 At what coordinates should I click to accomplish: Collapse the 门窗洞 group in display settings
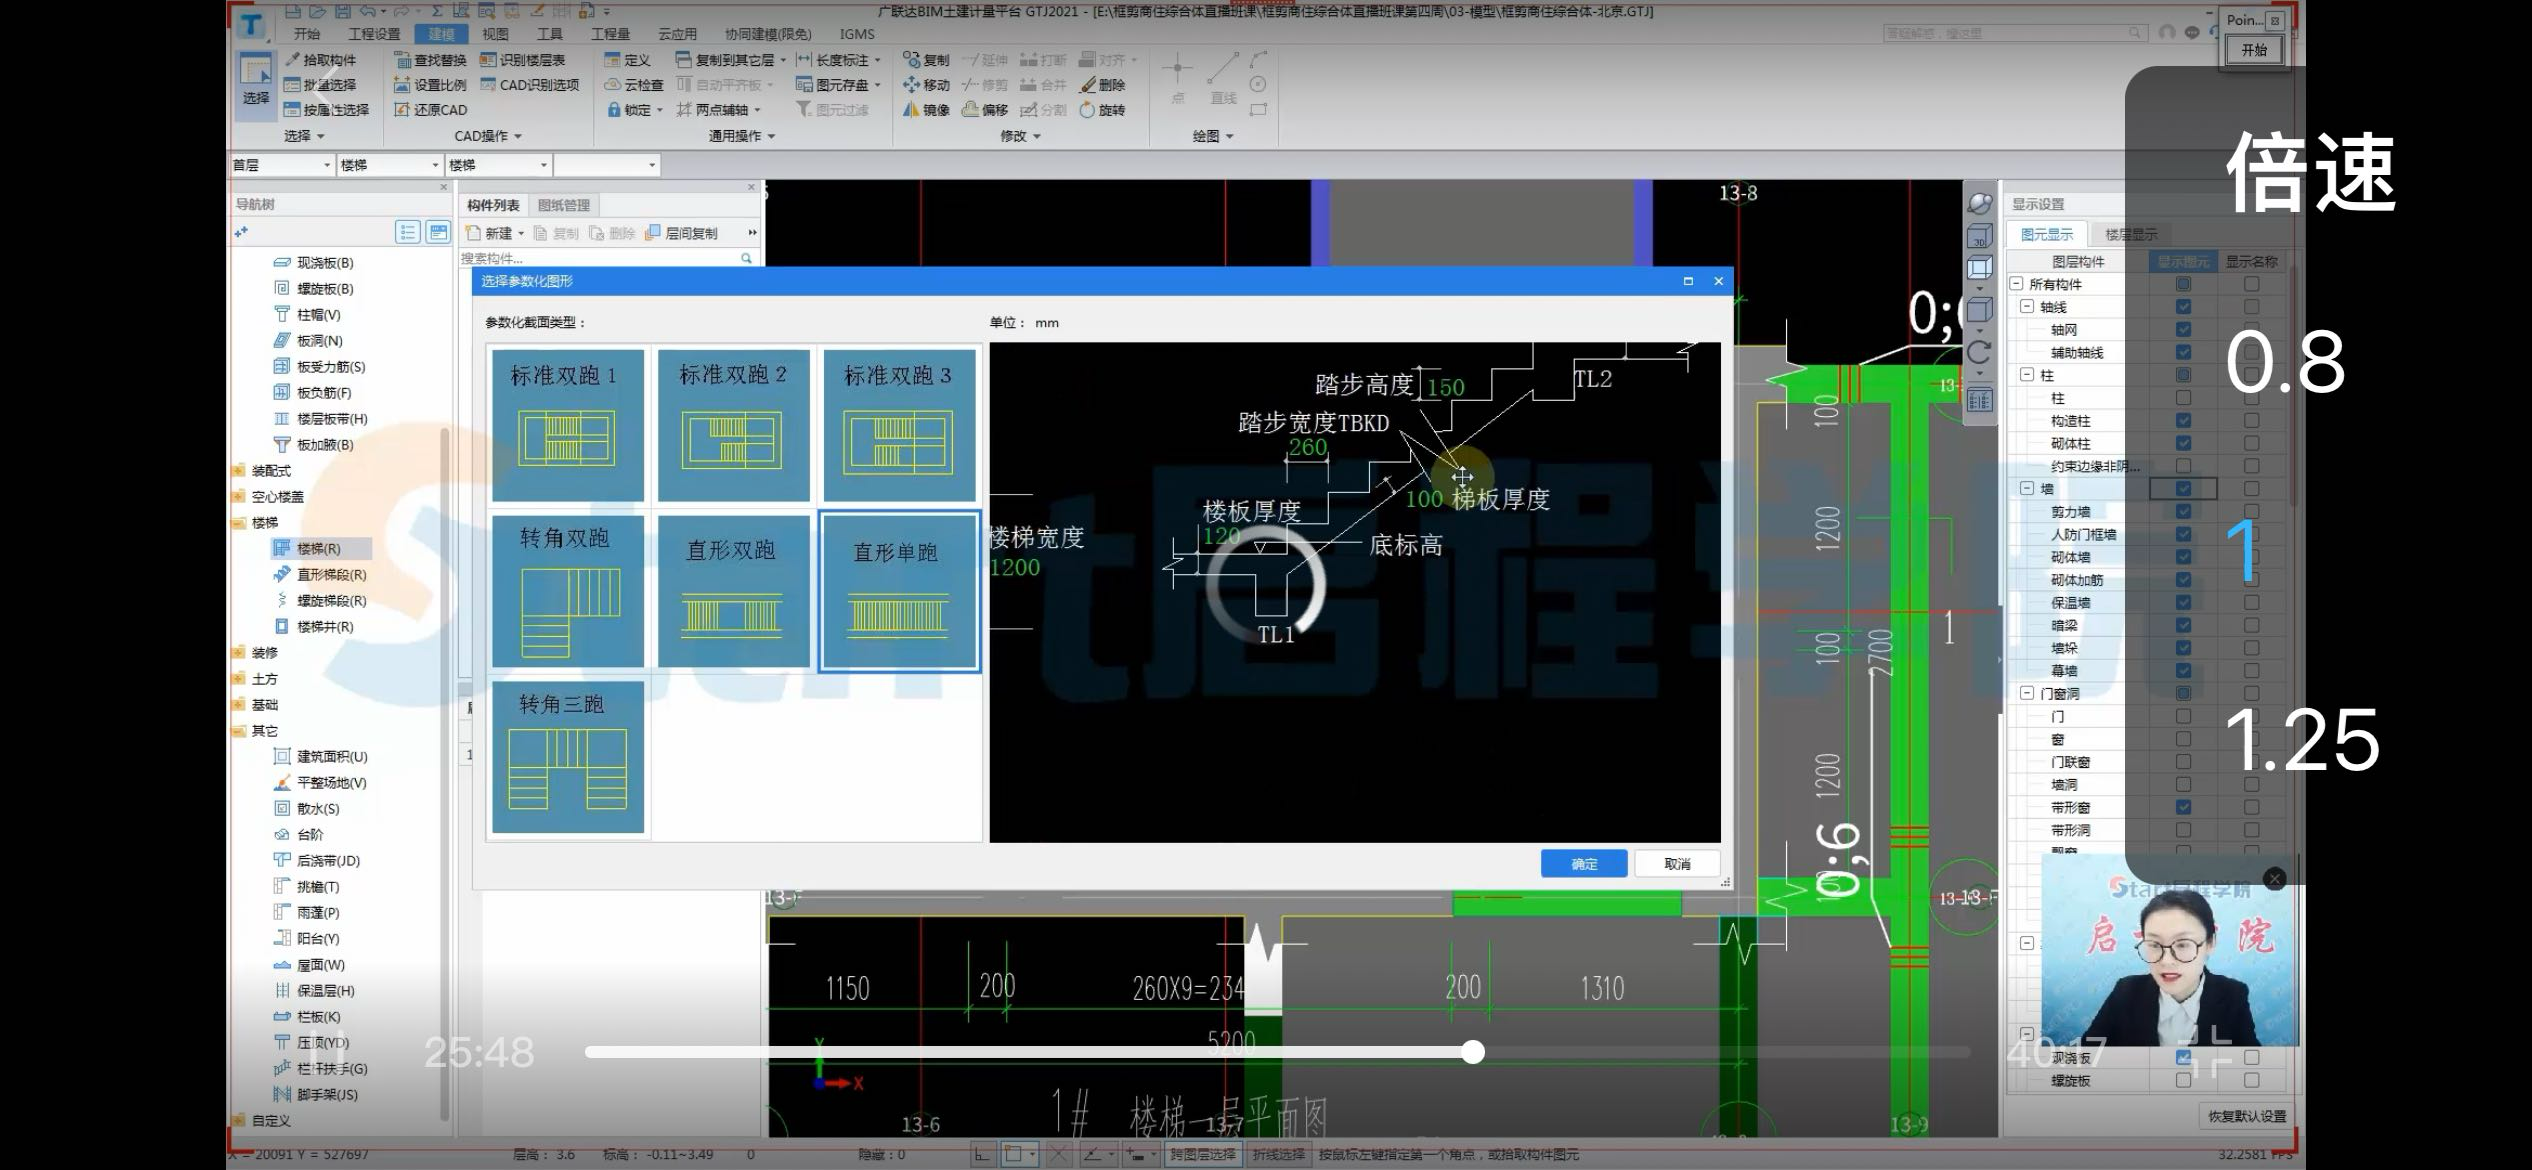click(2027, 693)
